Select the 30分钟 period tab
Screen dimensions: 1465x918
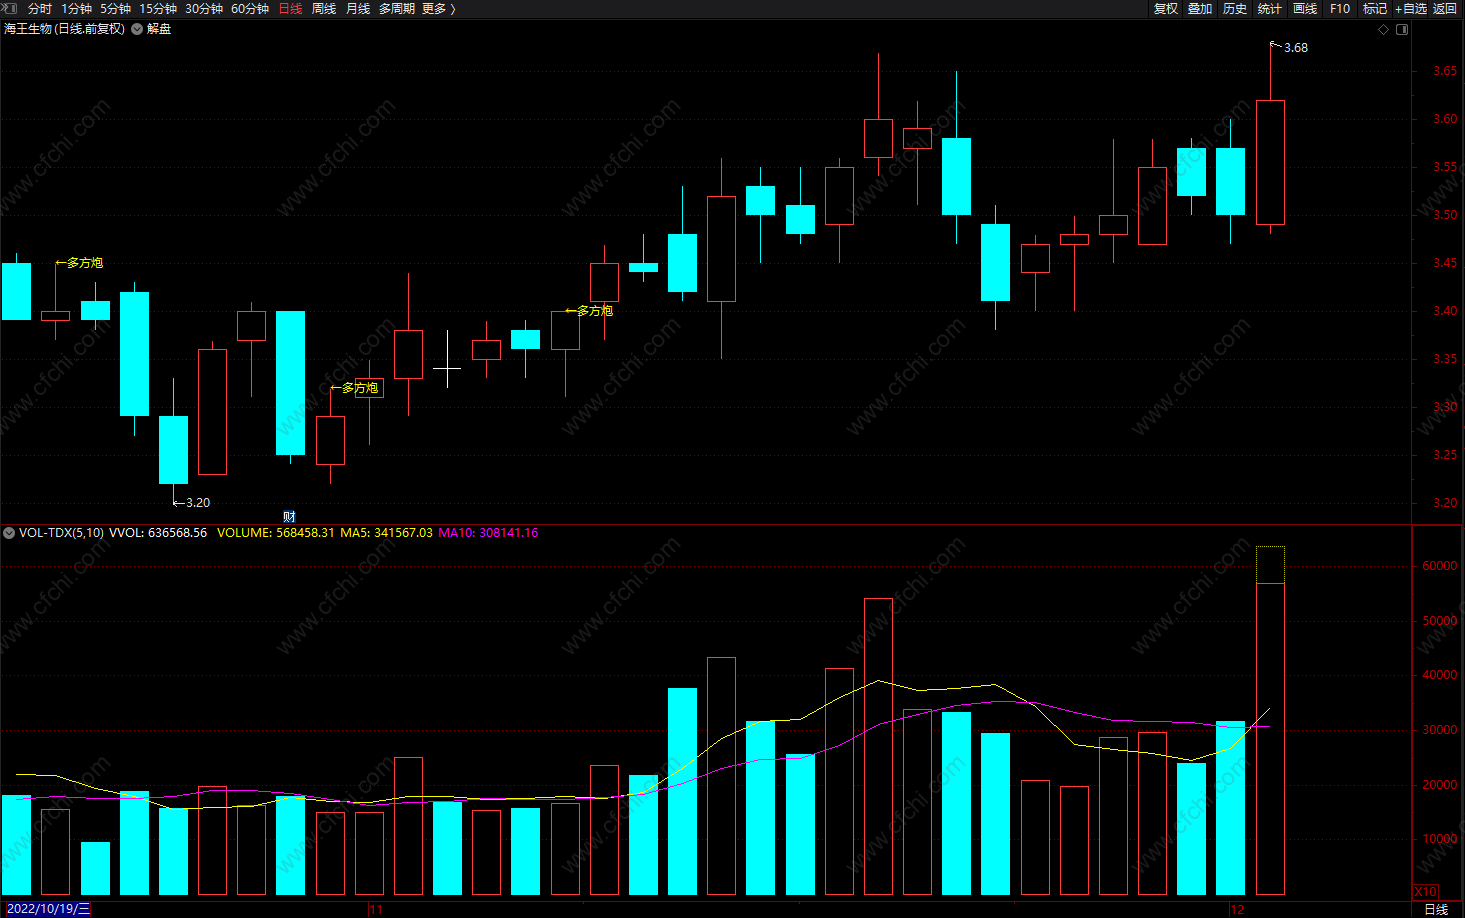pos(204,8)
